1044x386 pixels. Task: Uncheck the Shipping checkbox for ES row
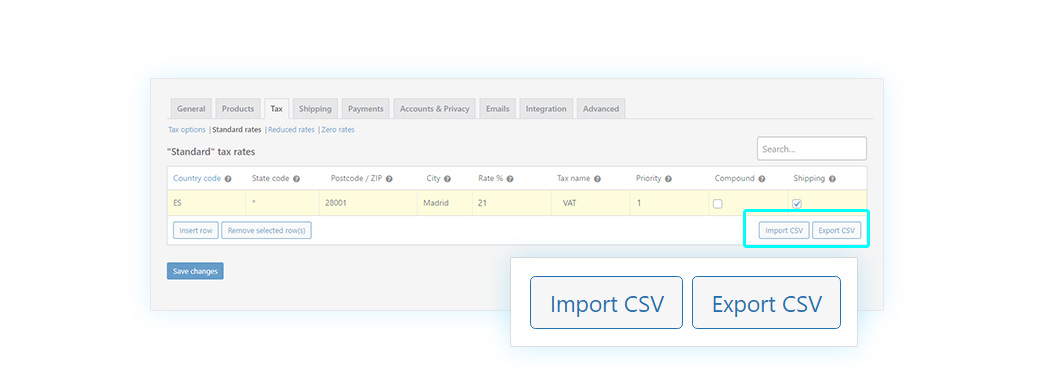click(797, 204)
